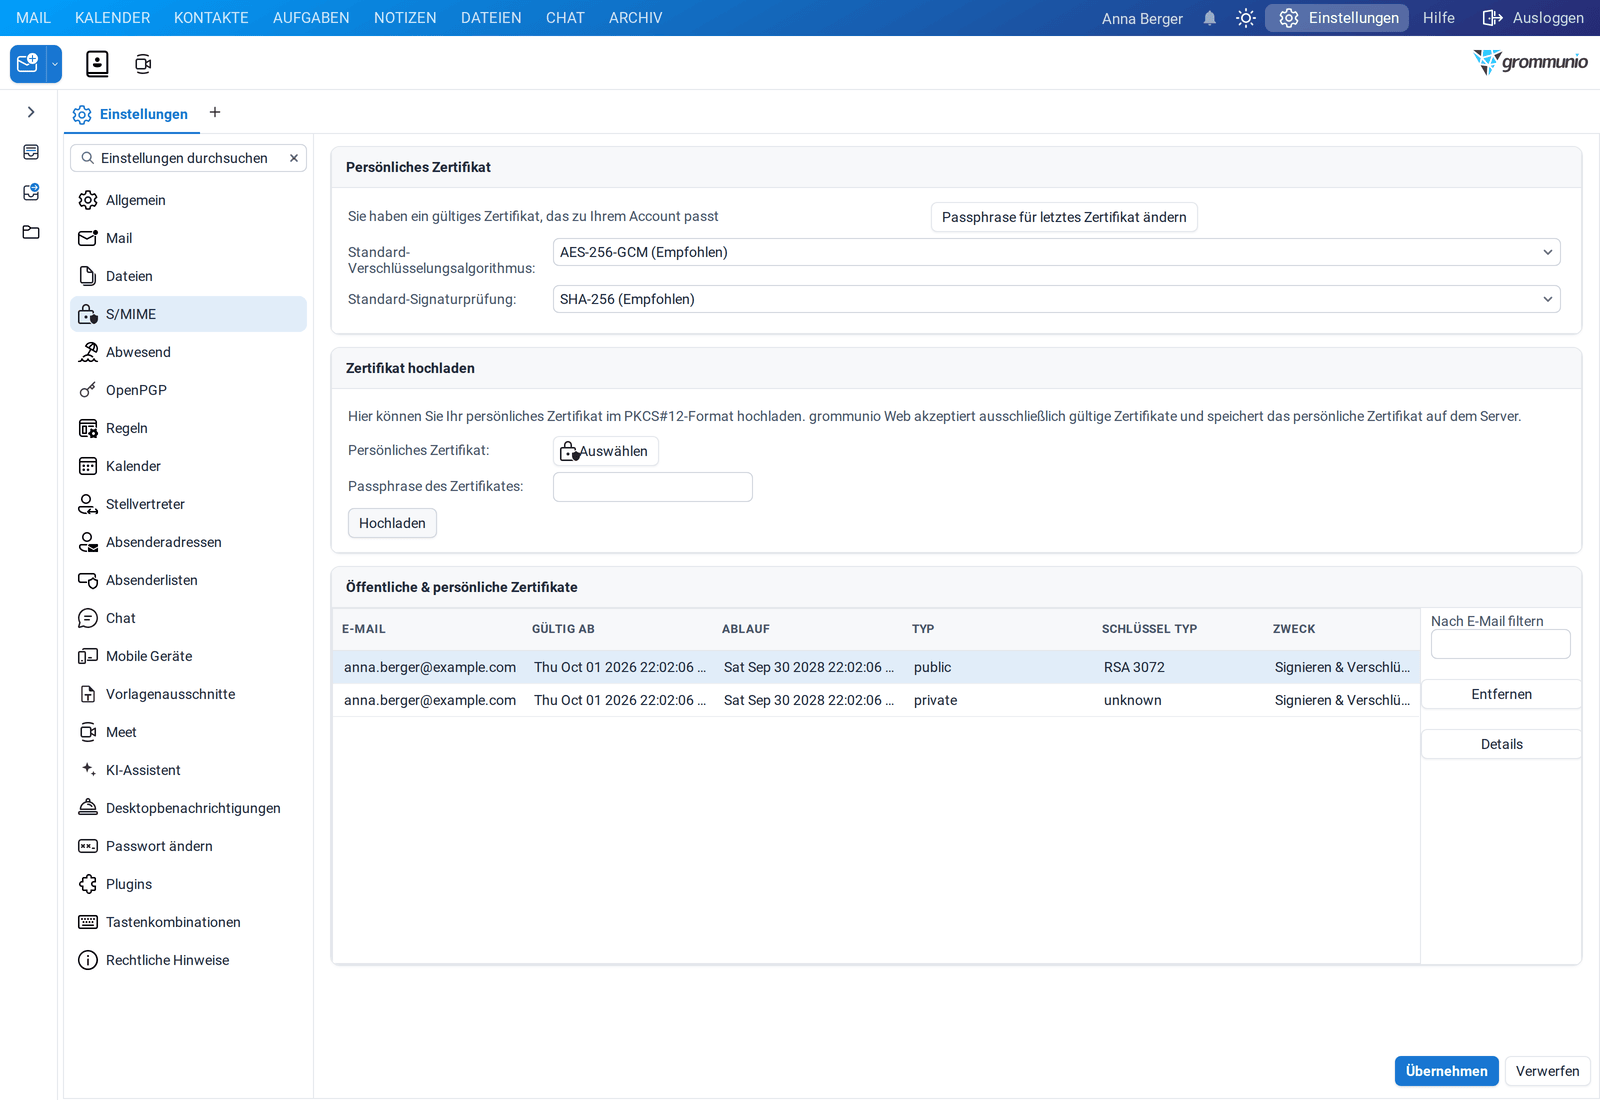Add a new tab with plus icon

215,112
